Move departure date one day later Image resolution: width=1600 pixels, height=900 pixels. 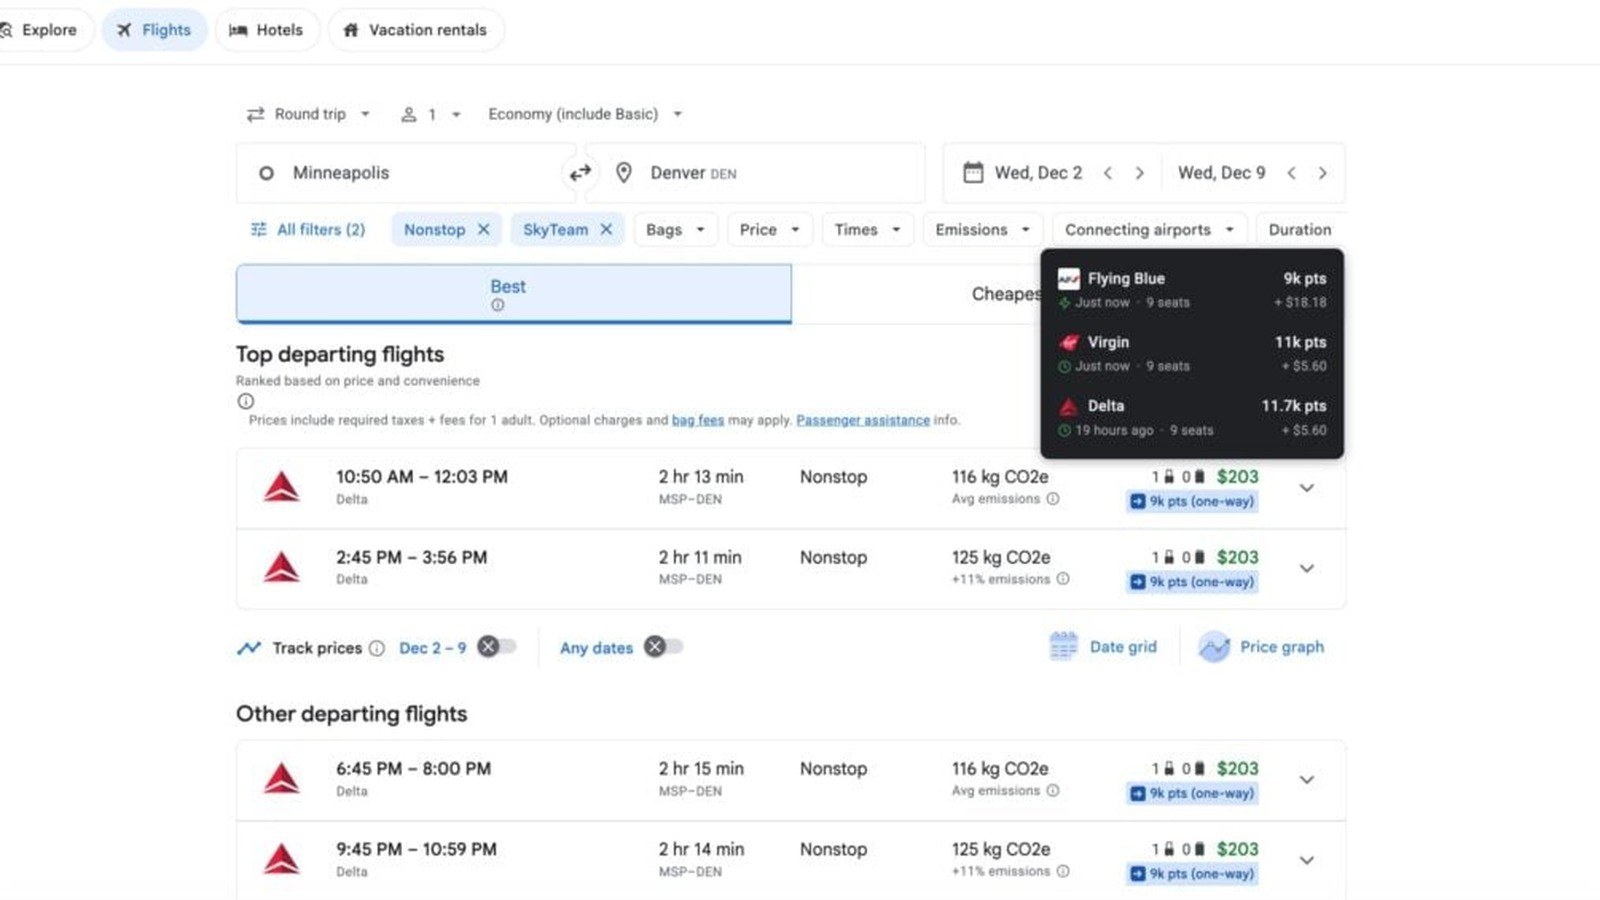point(1139,173)
